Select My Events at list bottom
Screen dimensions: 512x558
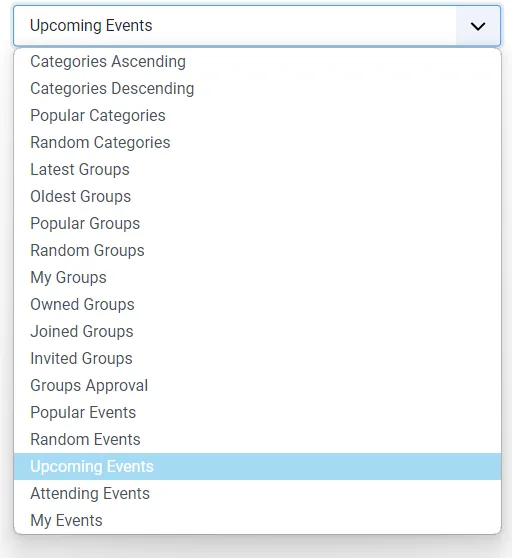(x=257, y=521)
